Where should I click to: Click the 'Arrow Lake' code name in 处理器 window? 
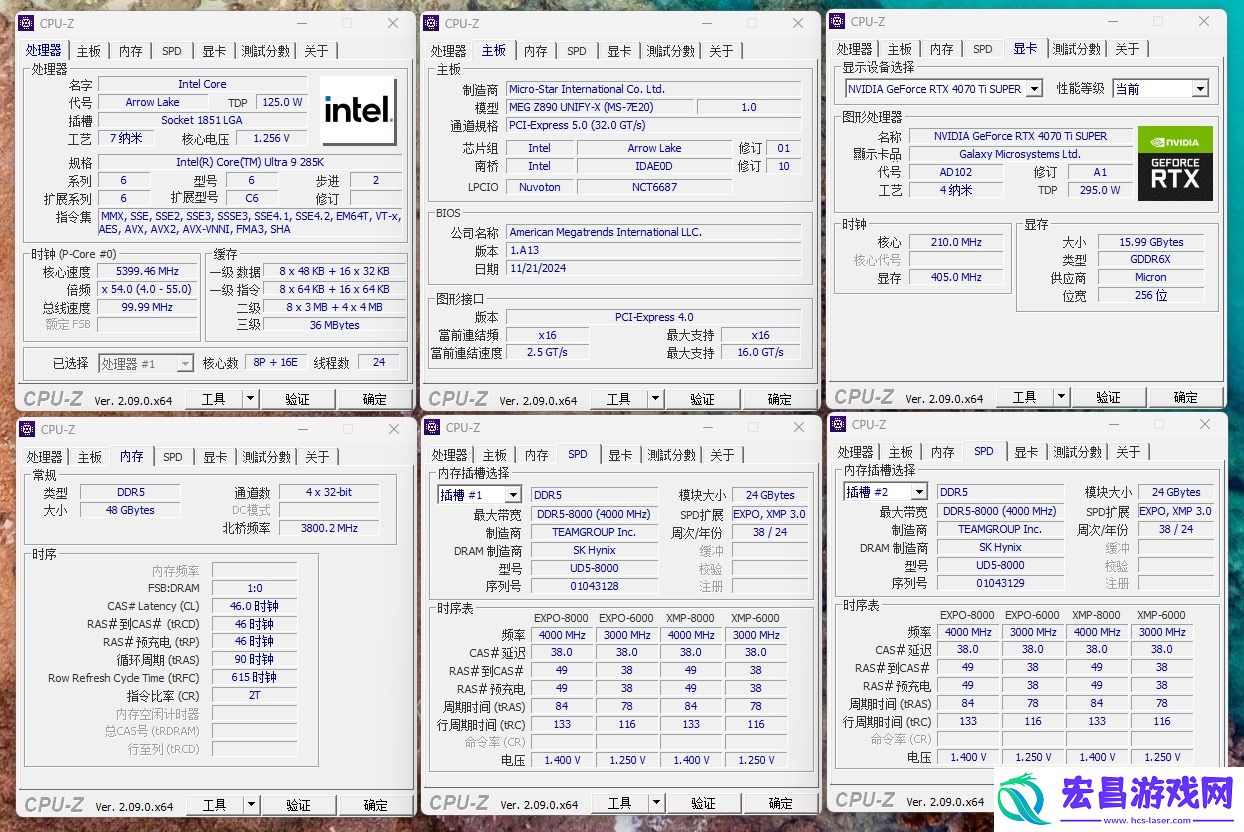153,102
